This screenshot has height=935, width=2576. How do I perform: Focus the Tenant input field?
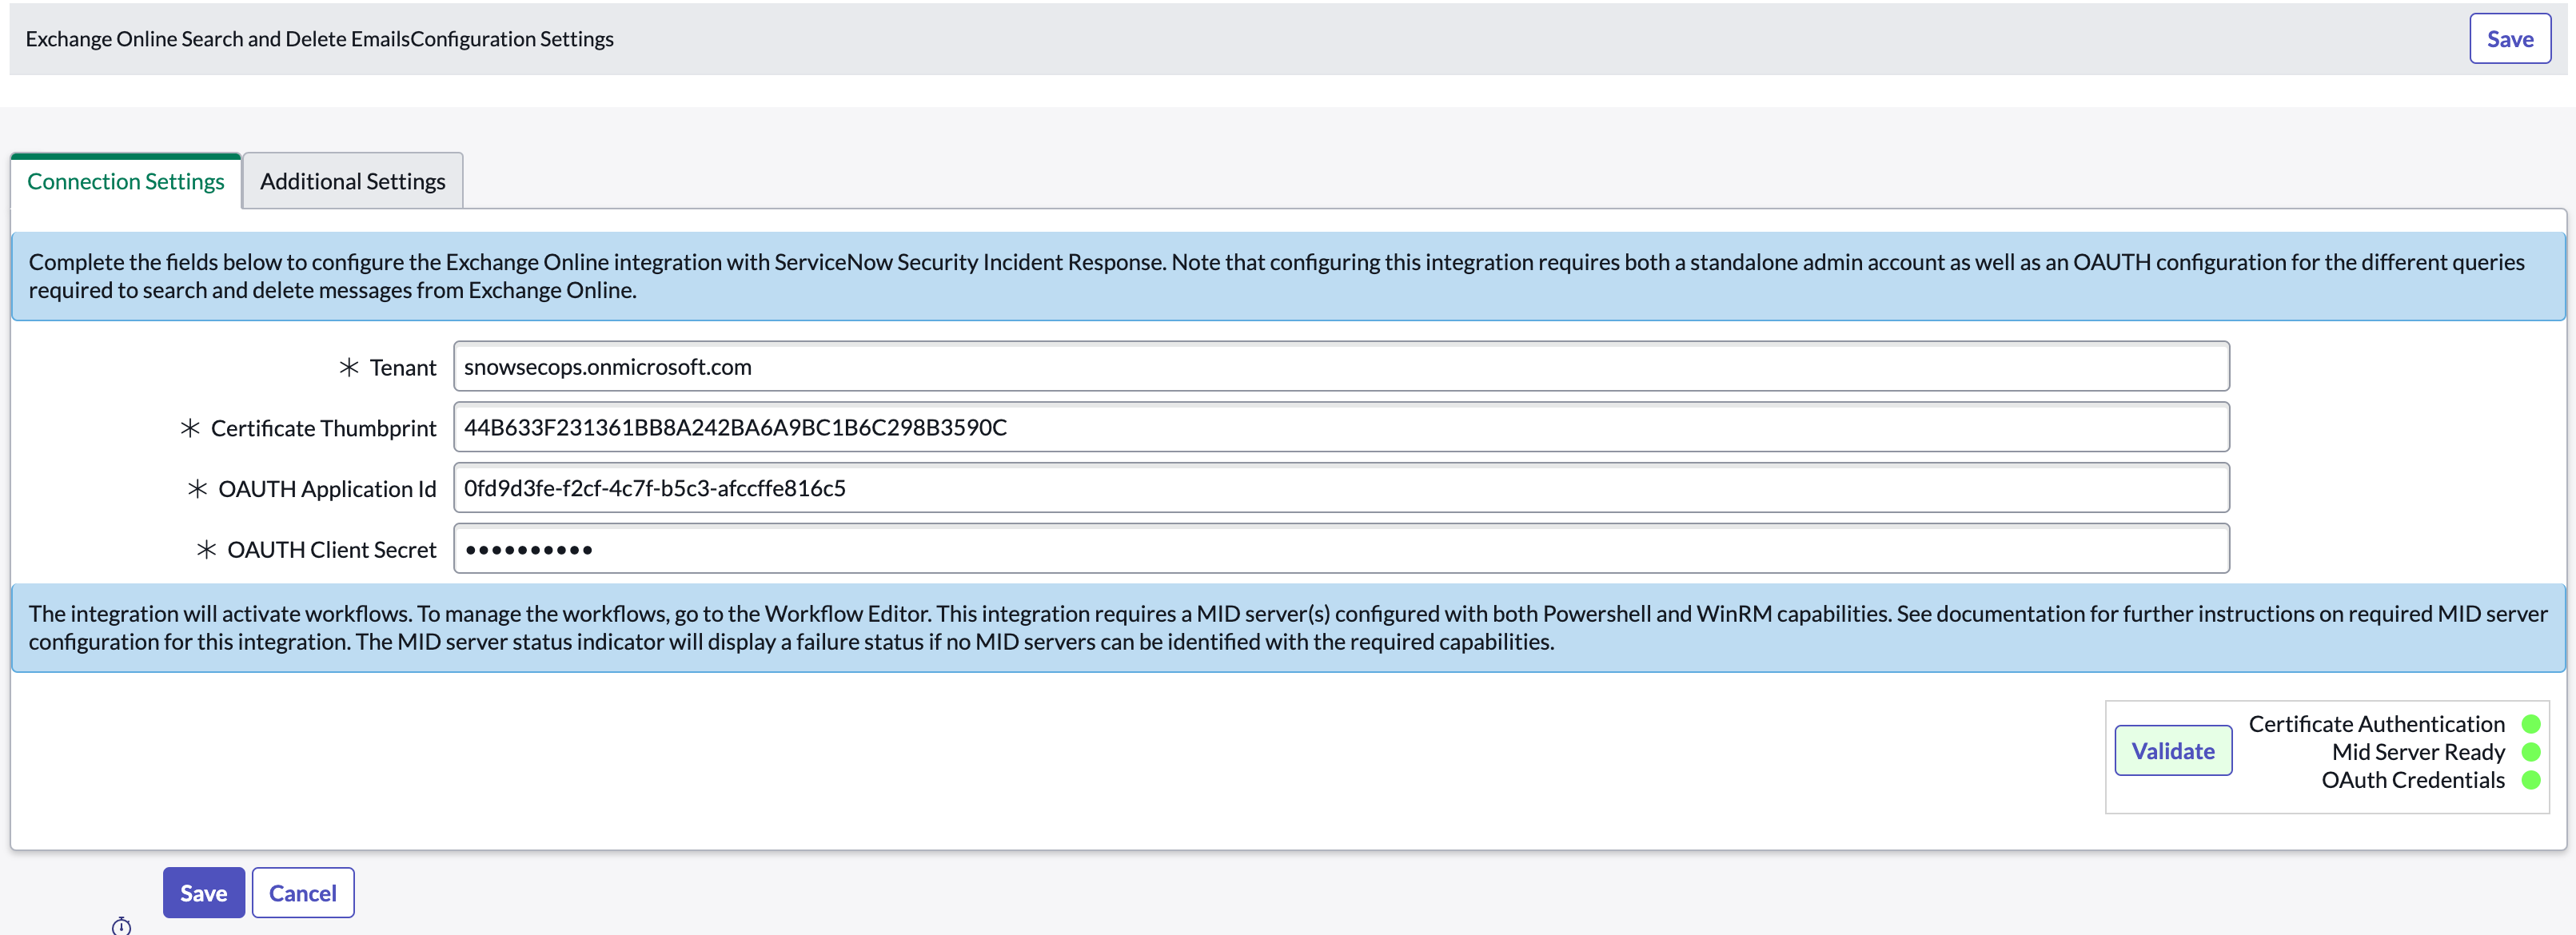point(1341,367)
